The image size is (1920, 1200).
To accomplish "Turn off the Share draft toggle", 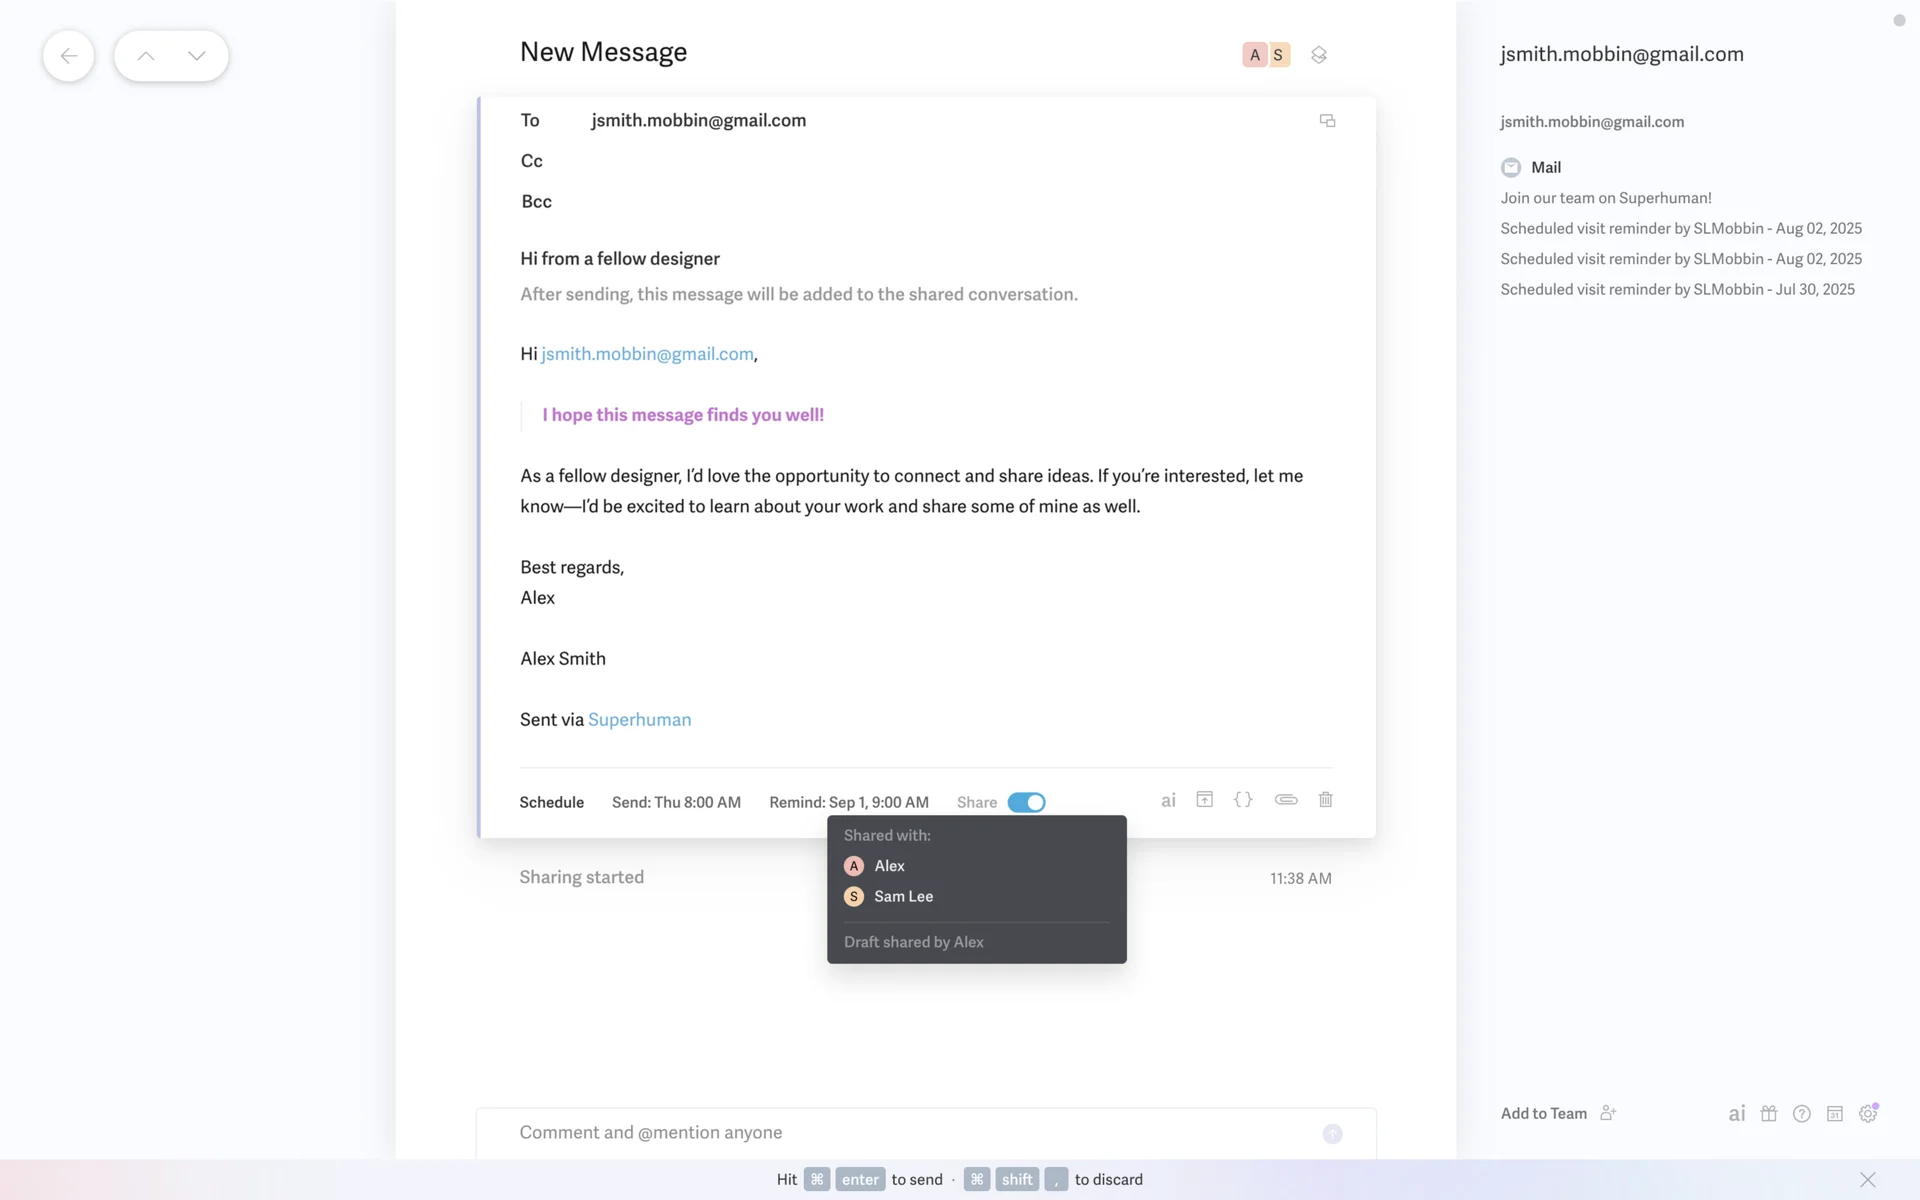I will 1026,802.
